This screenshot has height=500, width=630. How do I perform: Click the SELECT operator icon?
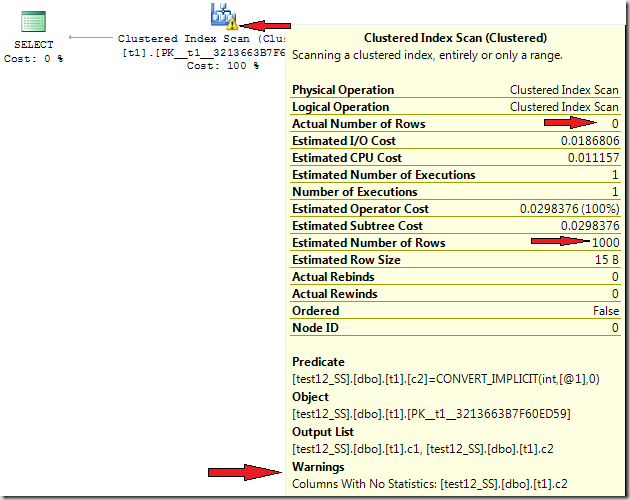(33, 23)
